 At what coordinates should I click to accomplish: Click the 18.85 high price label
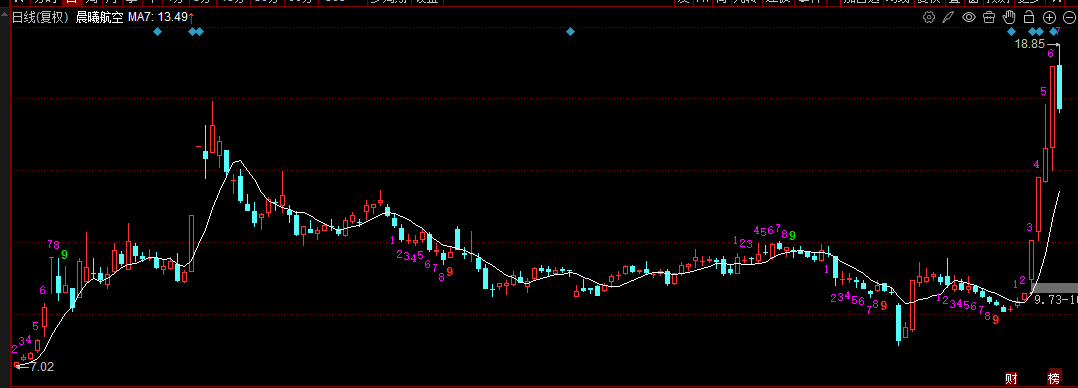pos(1030,44)
